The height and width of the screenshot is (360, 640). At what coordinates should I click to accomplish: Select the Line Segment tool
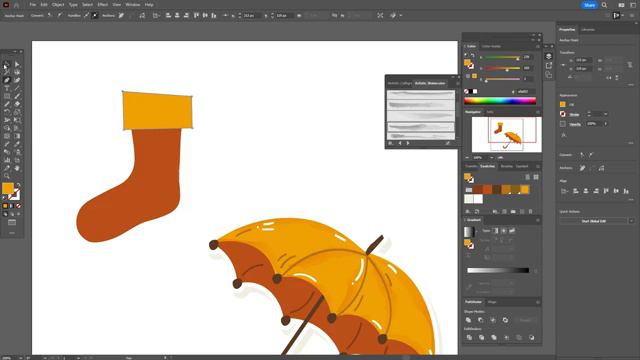point(17,88)
